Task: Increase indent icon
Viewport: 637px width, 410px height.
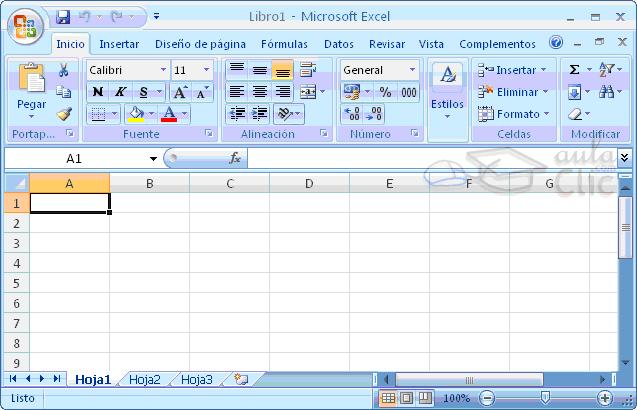Action: pos(260,114)
